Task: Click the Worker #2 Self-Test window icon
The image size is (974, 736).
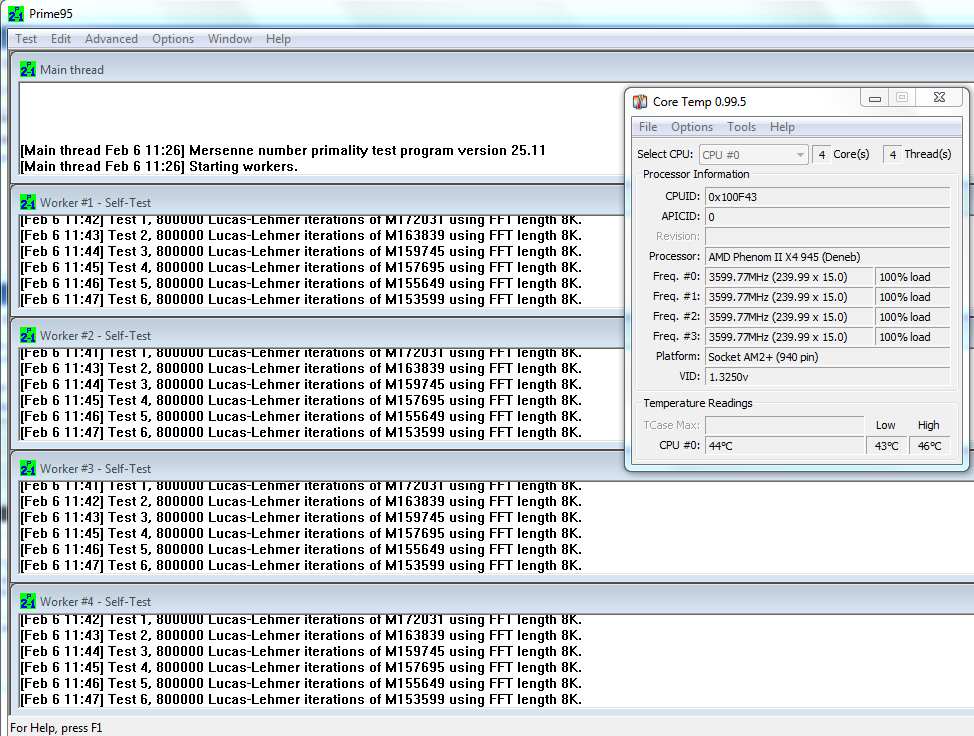Action: click(27, 335)
